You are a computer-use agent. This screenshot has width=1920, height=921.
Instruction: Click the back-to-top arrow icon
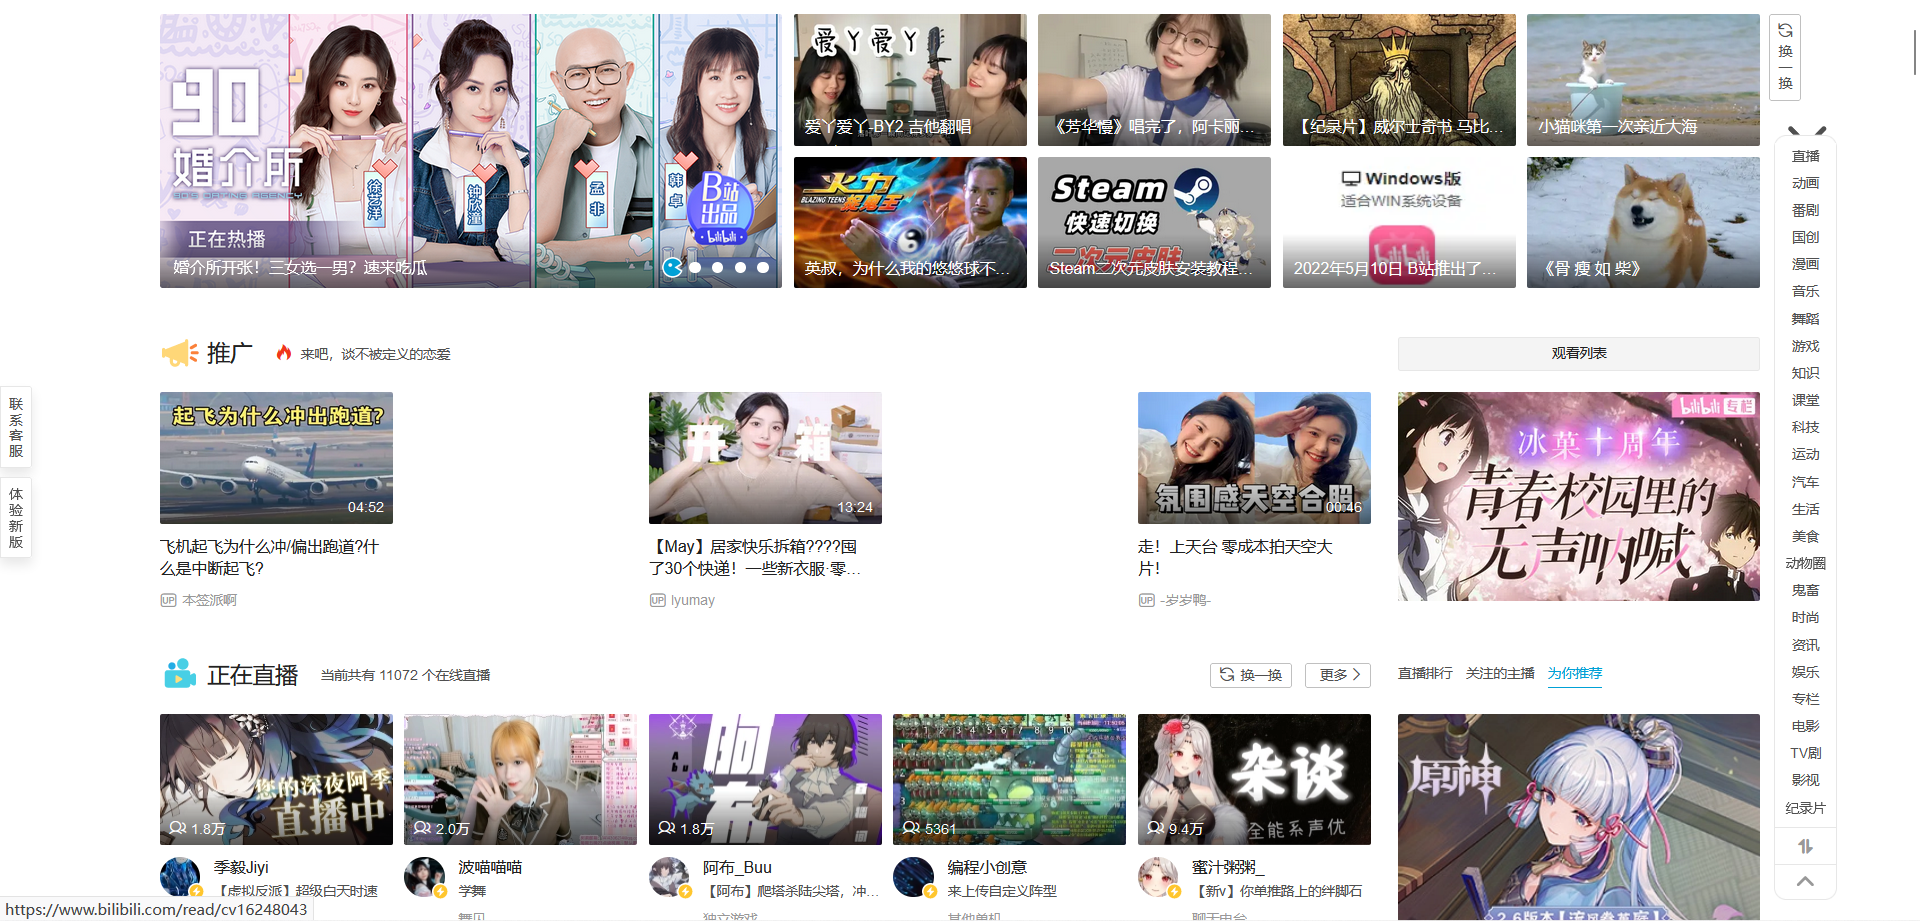(1805, 881)
